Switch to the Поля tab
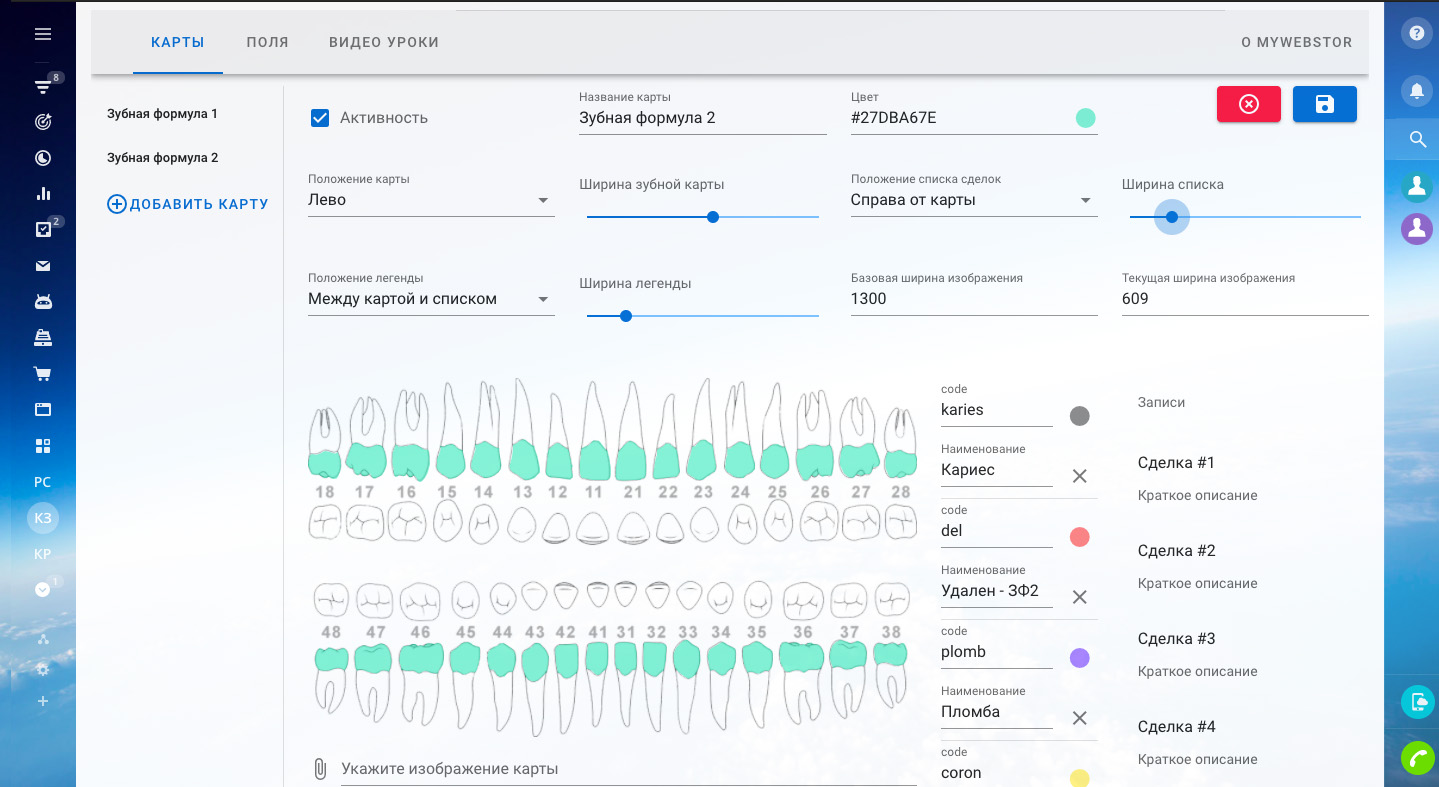Viewport: 1439px width, 787px height. [x=267, y=42]
